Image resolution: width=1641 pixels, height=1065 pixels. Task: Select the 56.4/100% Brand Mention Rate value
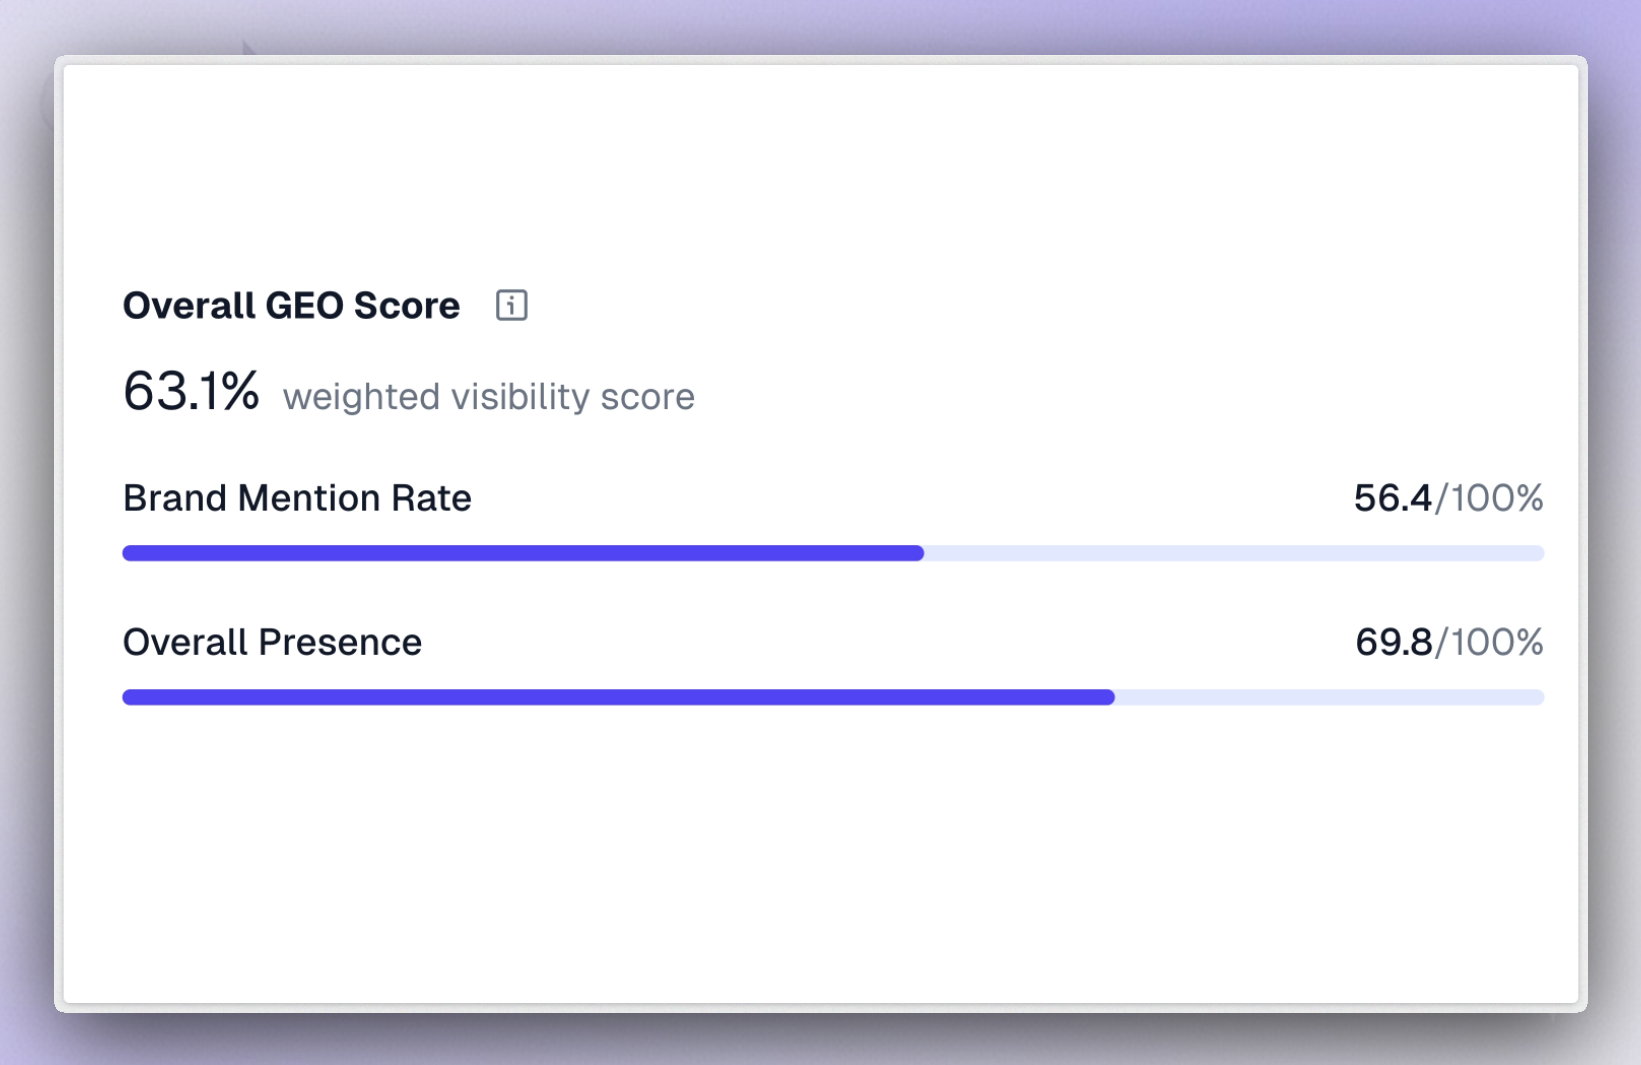[1447, 497]
